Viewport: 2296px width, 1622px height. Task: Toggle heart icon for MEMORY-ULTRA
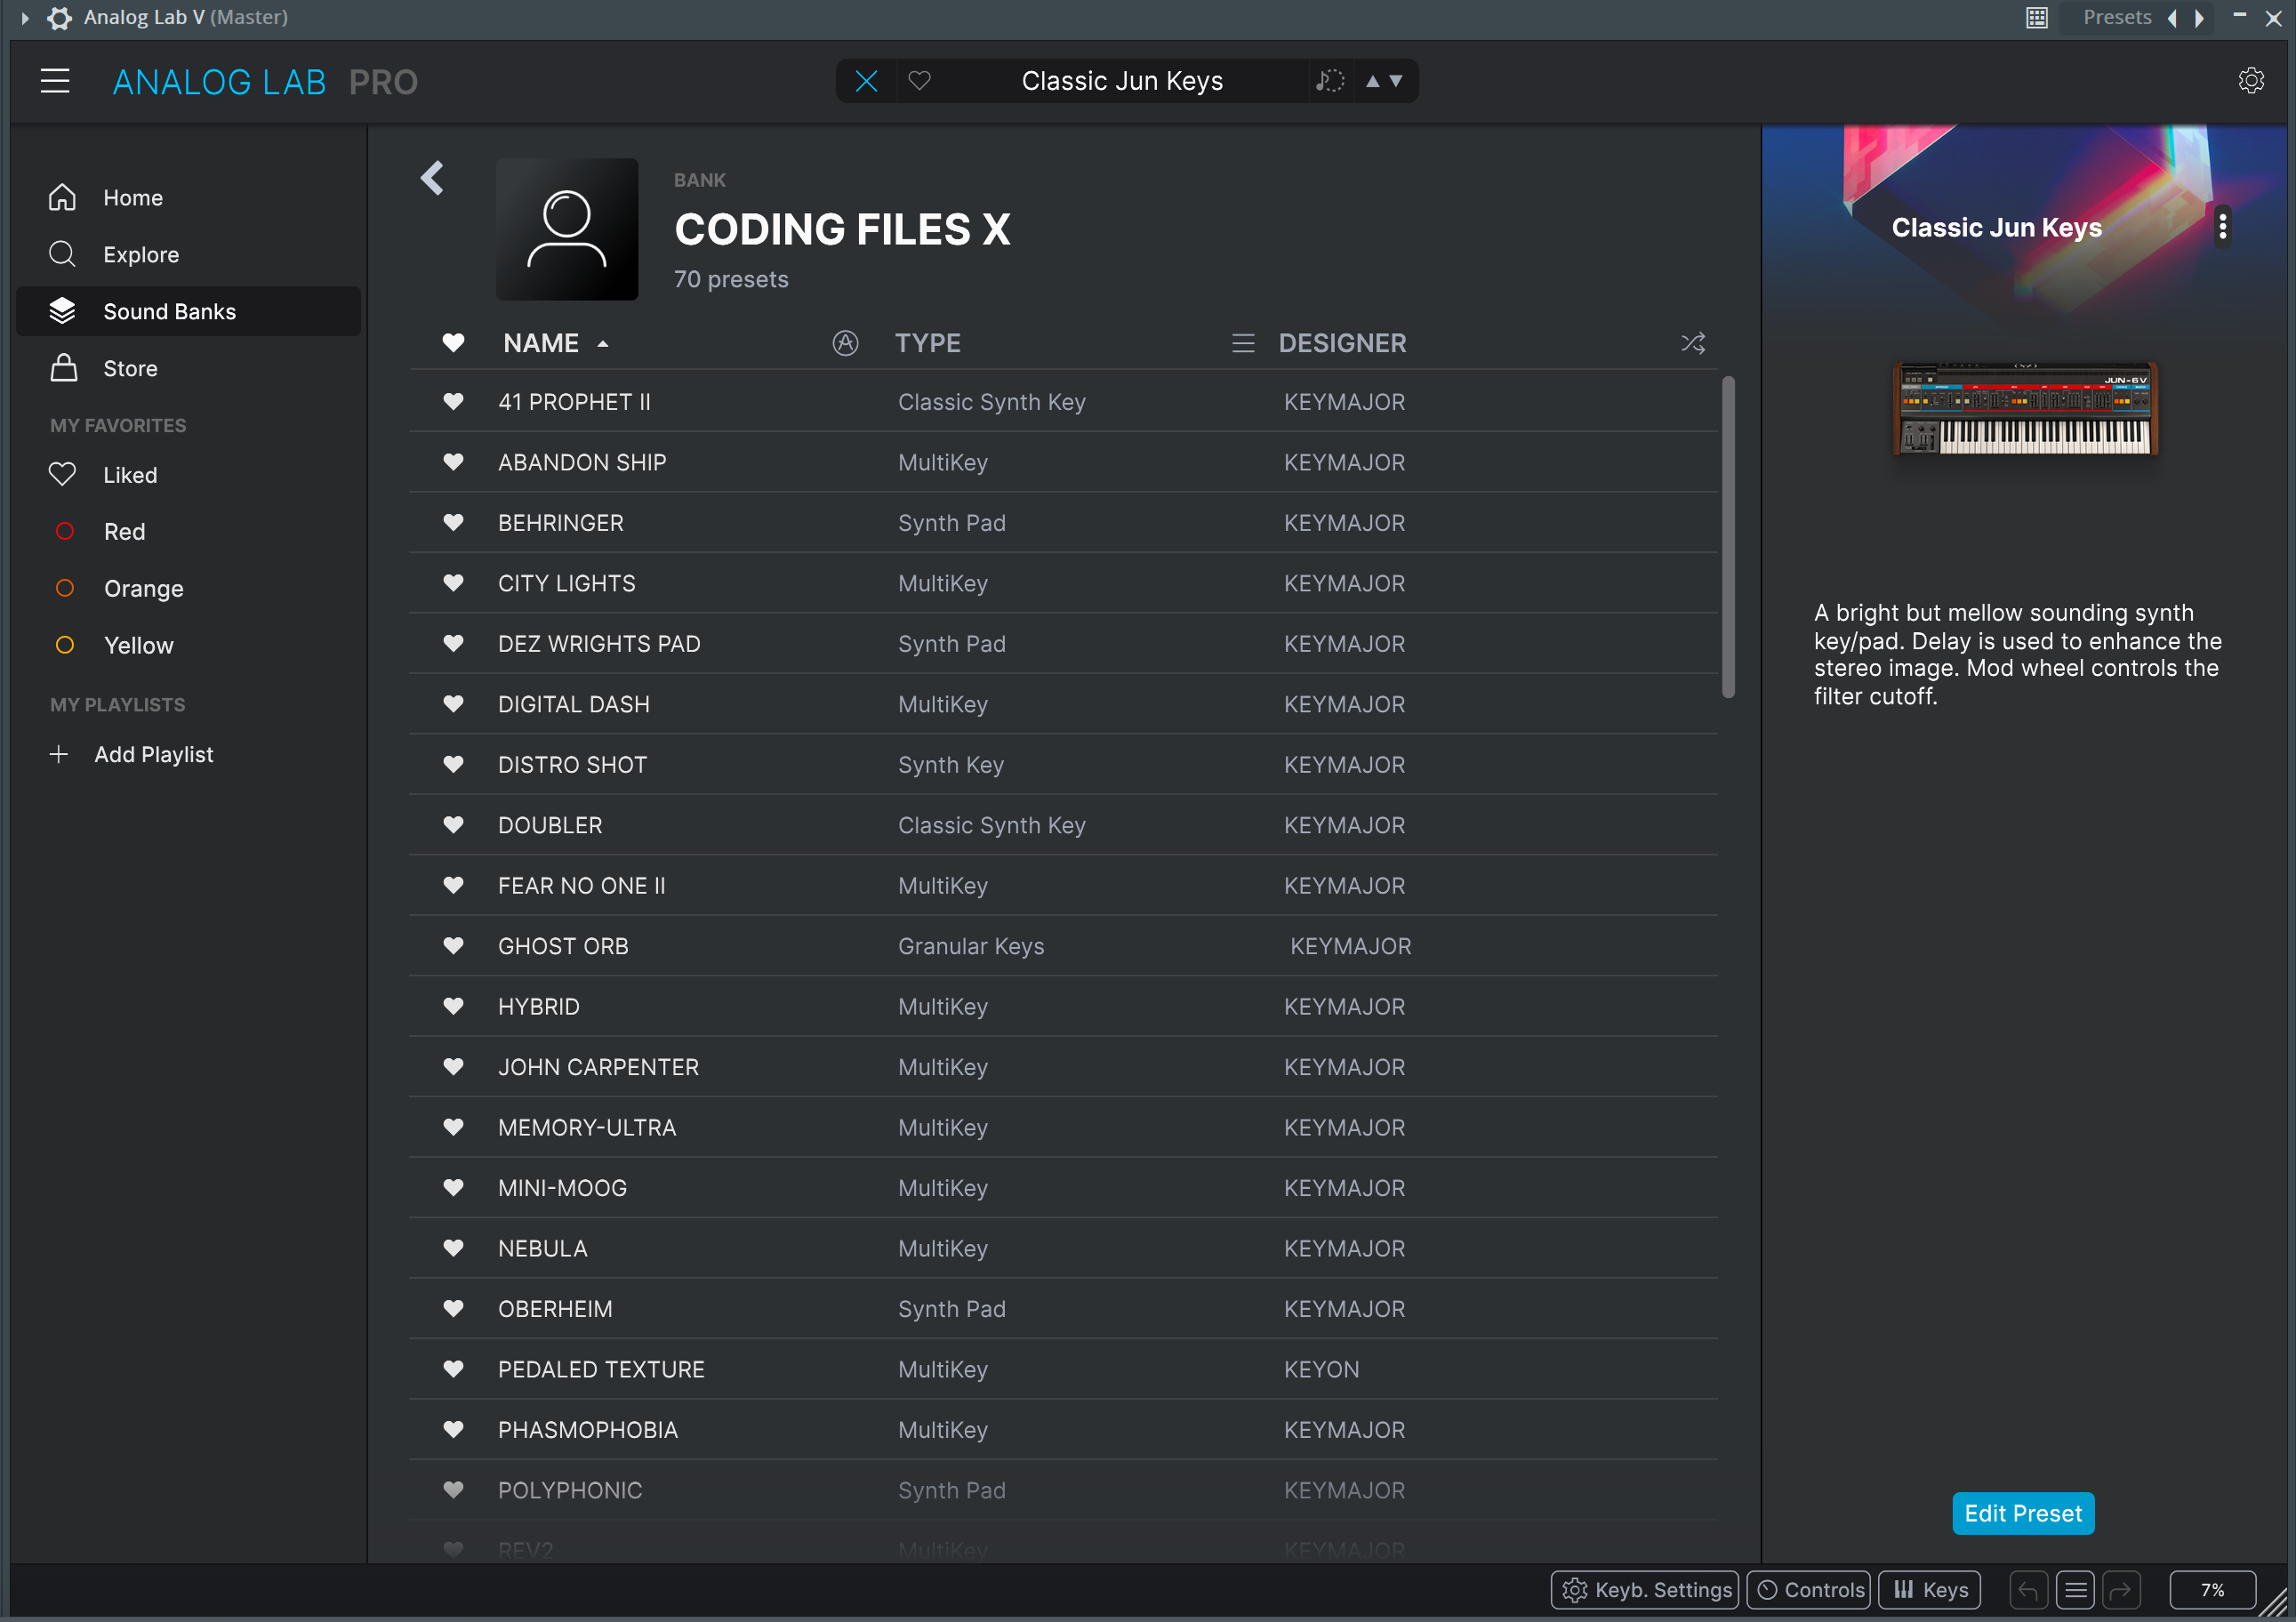(453, 1128)
